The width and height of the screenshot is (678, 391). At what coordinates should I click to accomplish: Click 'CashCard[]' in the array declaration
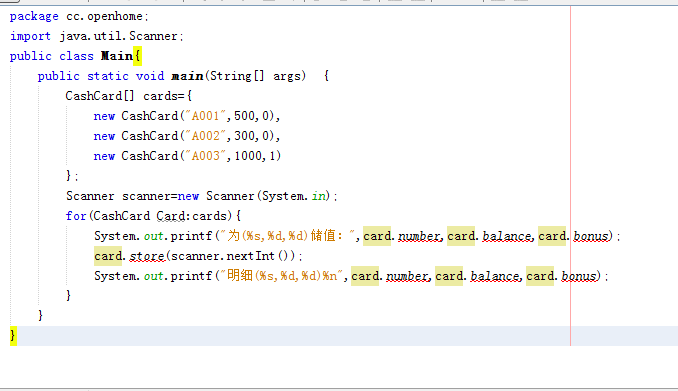coord(100,96)
